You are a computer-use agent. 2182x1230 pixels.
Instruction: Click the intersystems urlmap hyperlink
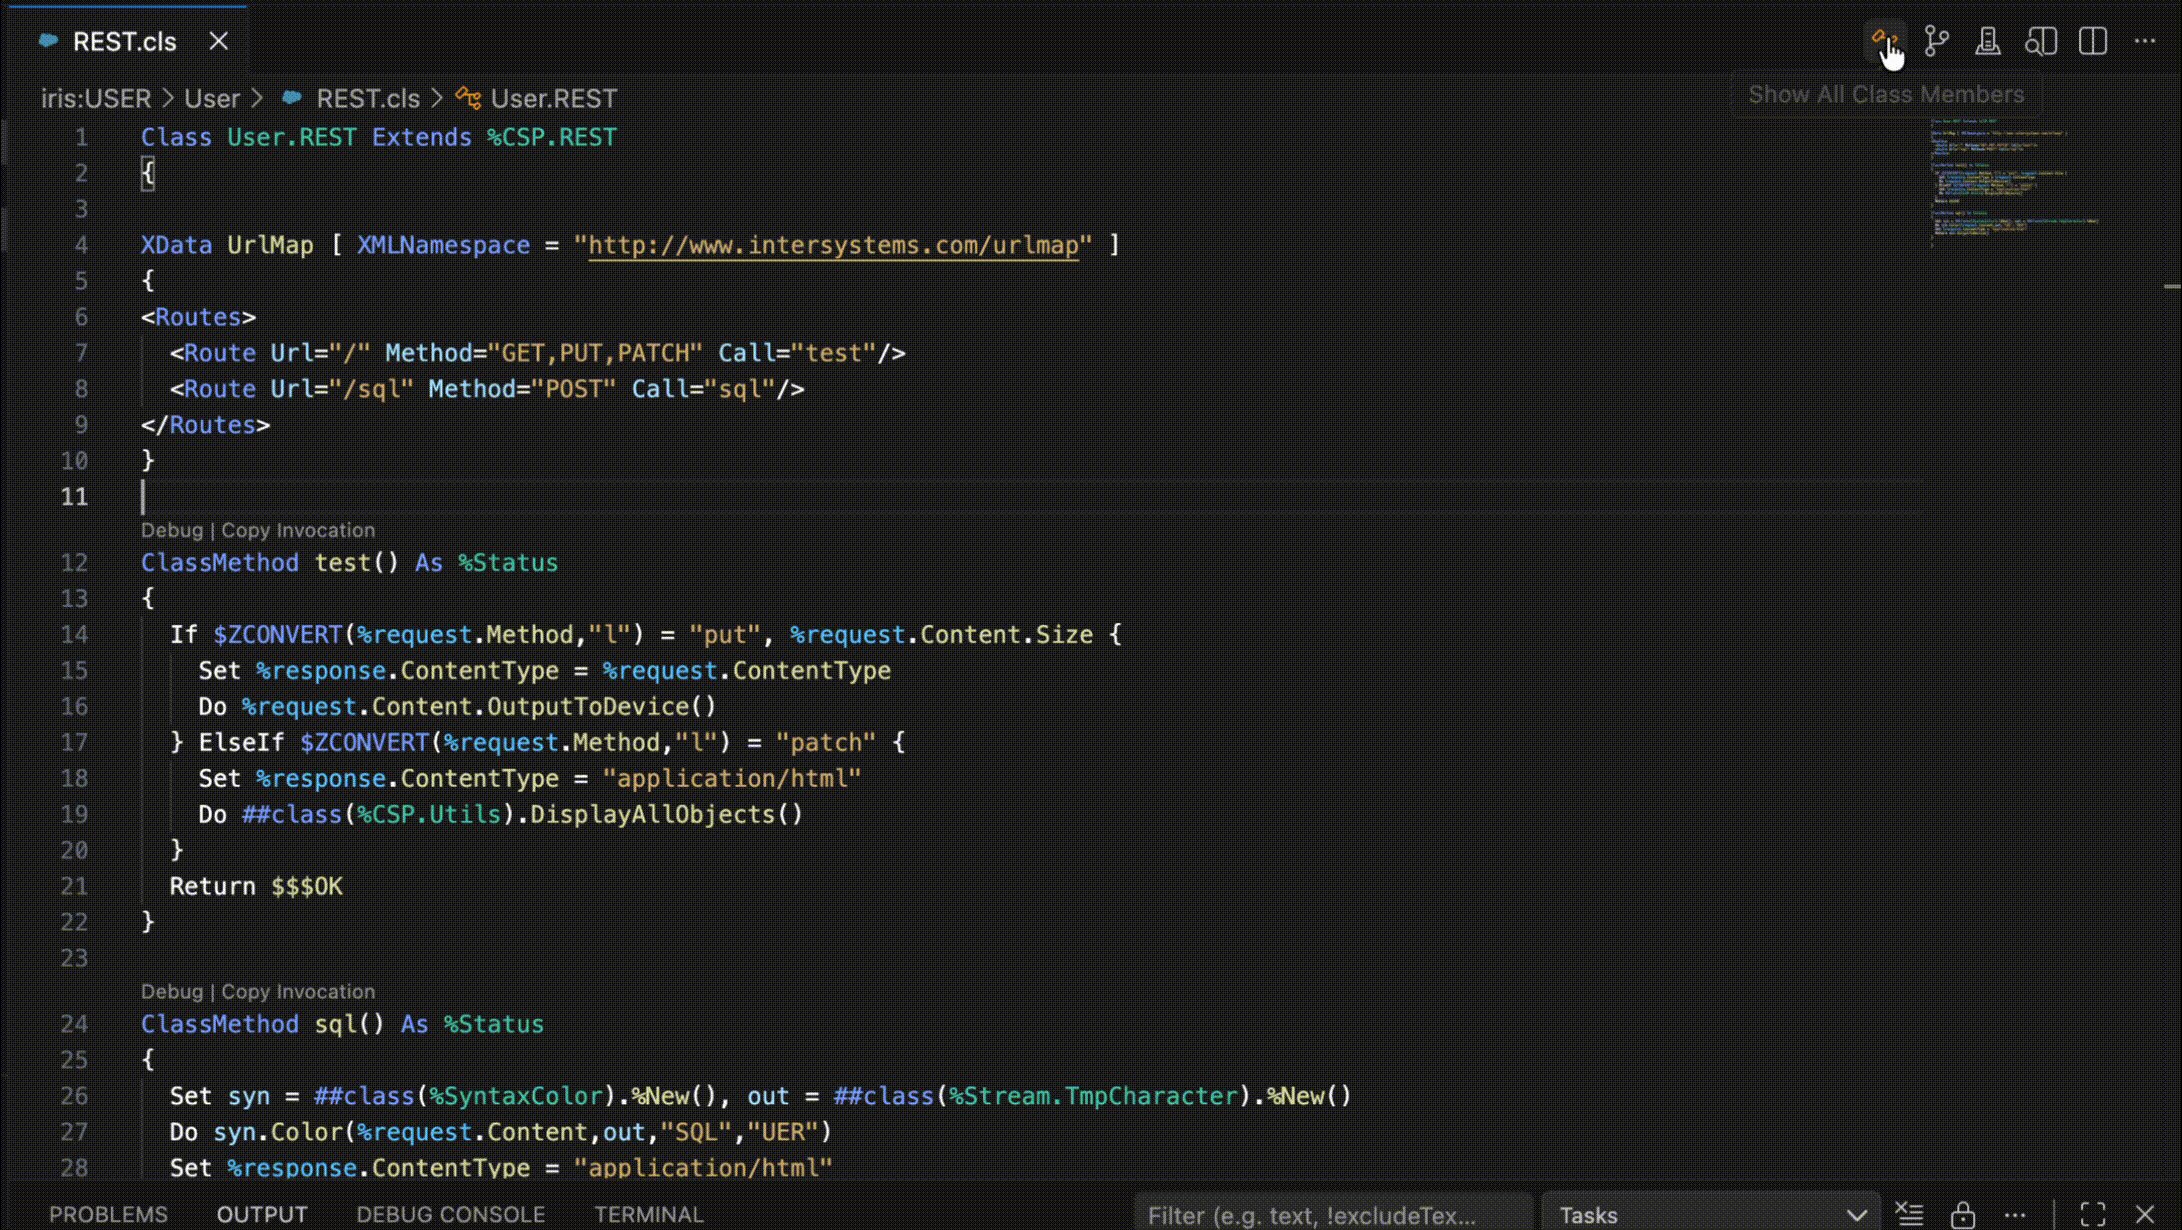pyautogui.click(x=833, y=245)
